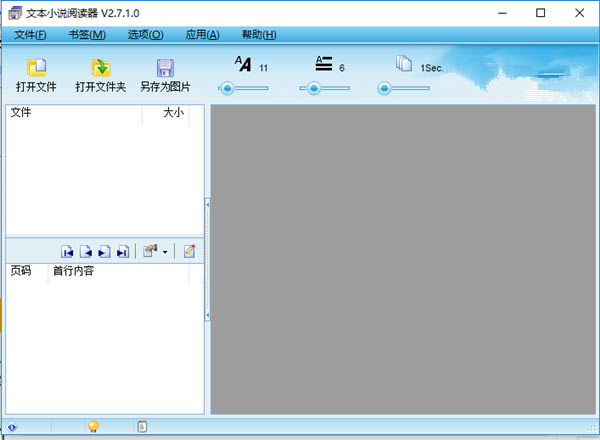Go to next page icon
Viewport: 600px width, 440px height.
[104, 251]
